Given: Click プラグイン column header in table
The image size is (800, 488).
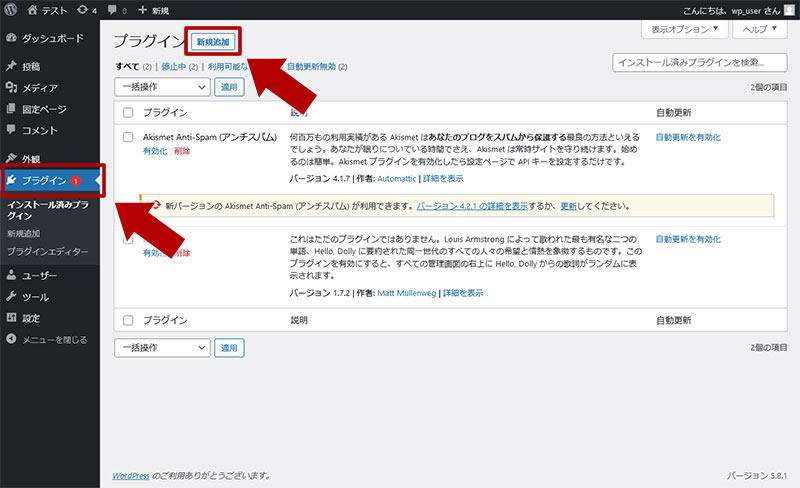Looking at the screenshot, I should click(165, 113).
